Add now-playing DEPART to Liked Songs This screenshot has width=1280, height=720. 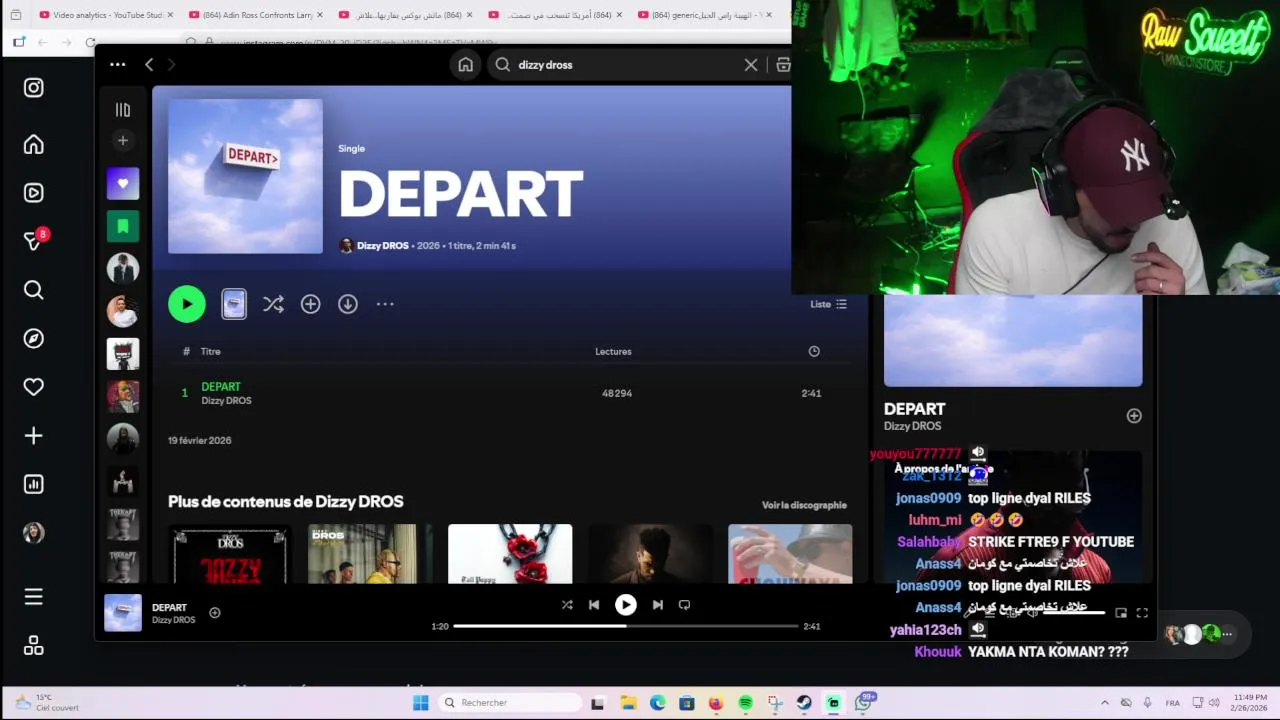coord(214,612)
